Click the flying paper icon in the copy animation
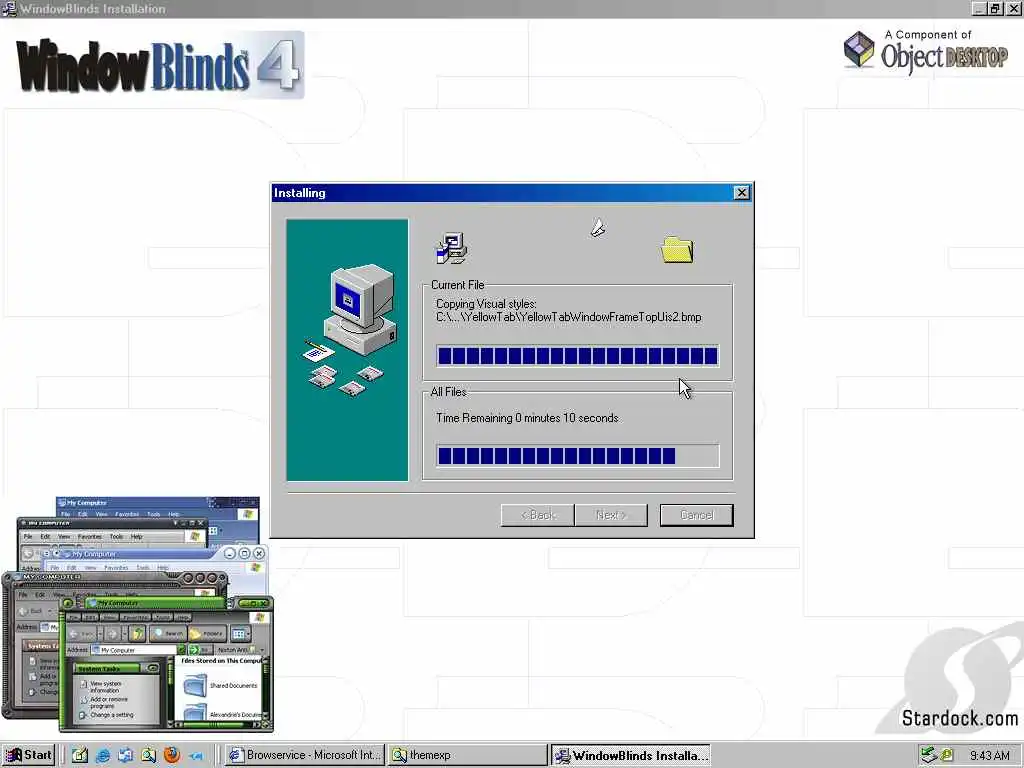Image resolution: width=1024 pixels, height=768 pixels. [x=598, y=228]
